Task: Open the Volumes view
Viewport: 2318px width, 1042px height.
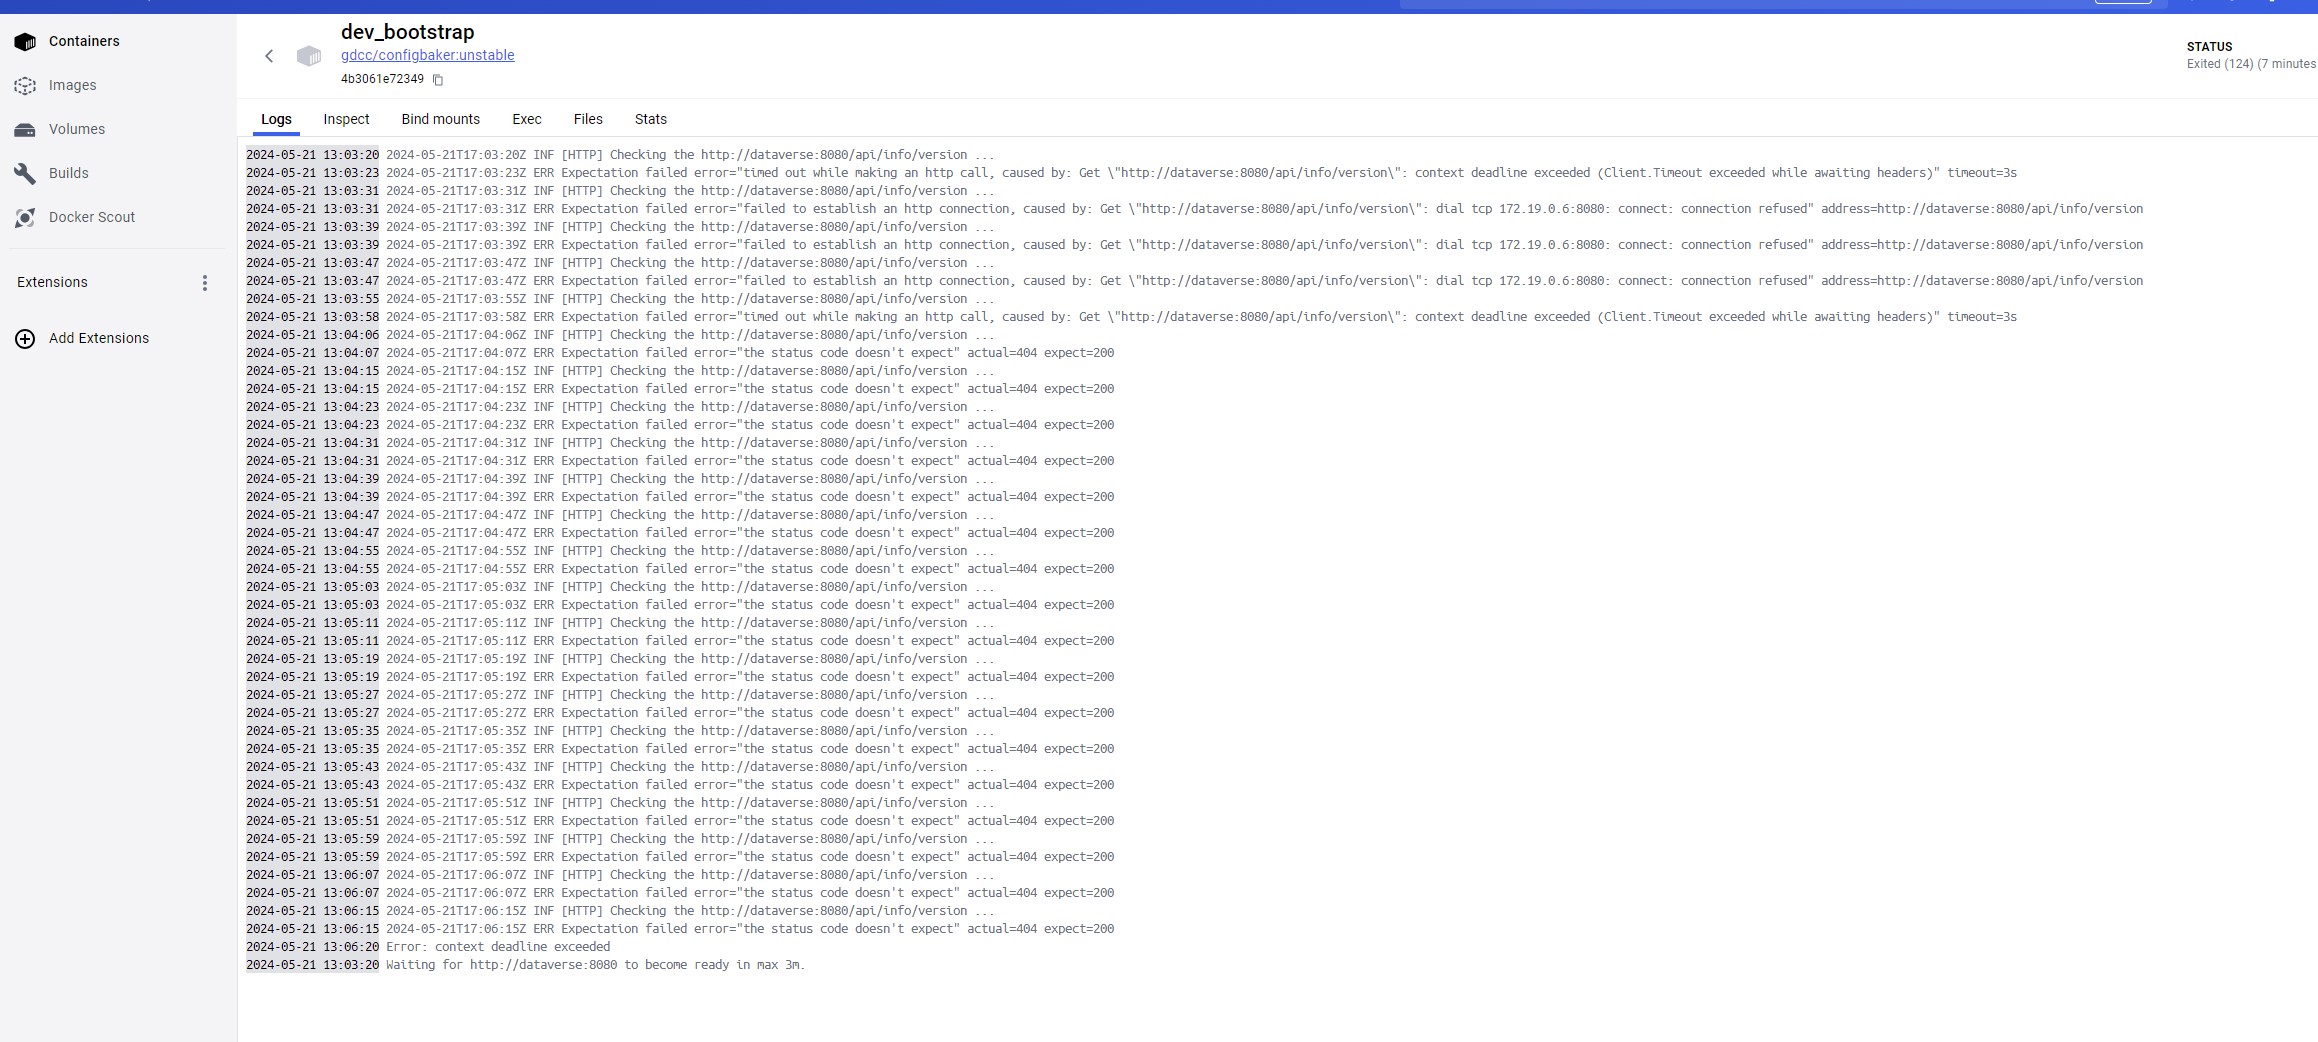Action: coord(76,129)
